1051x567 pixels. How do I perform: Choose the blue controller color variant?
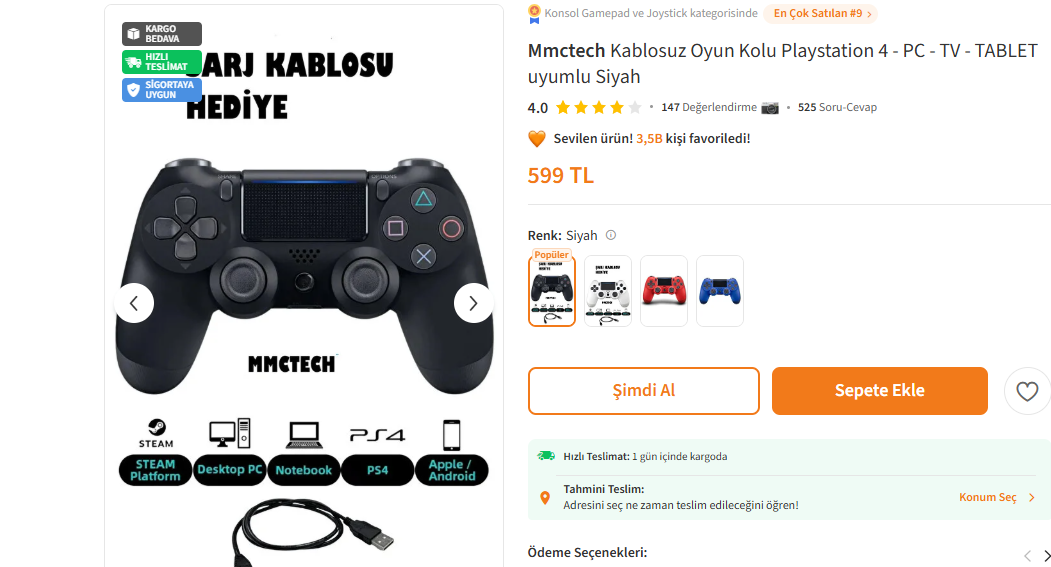(x=720, y=291)
